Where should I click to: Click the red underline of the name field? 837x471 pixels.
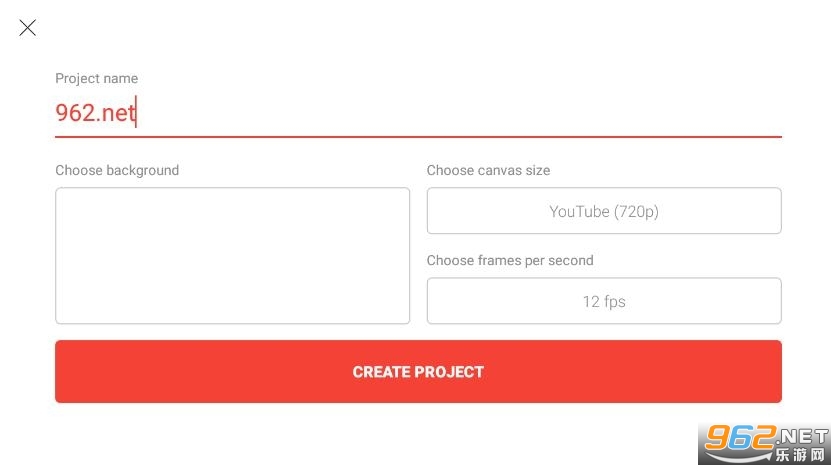pyautogui.click(x=418, y=137)
